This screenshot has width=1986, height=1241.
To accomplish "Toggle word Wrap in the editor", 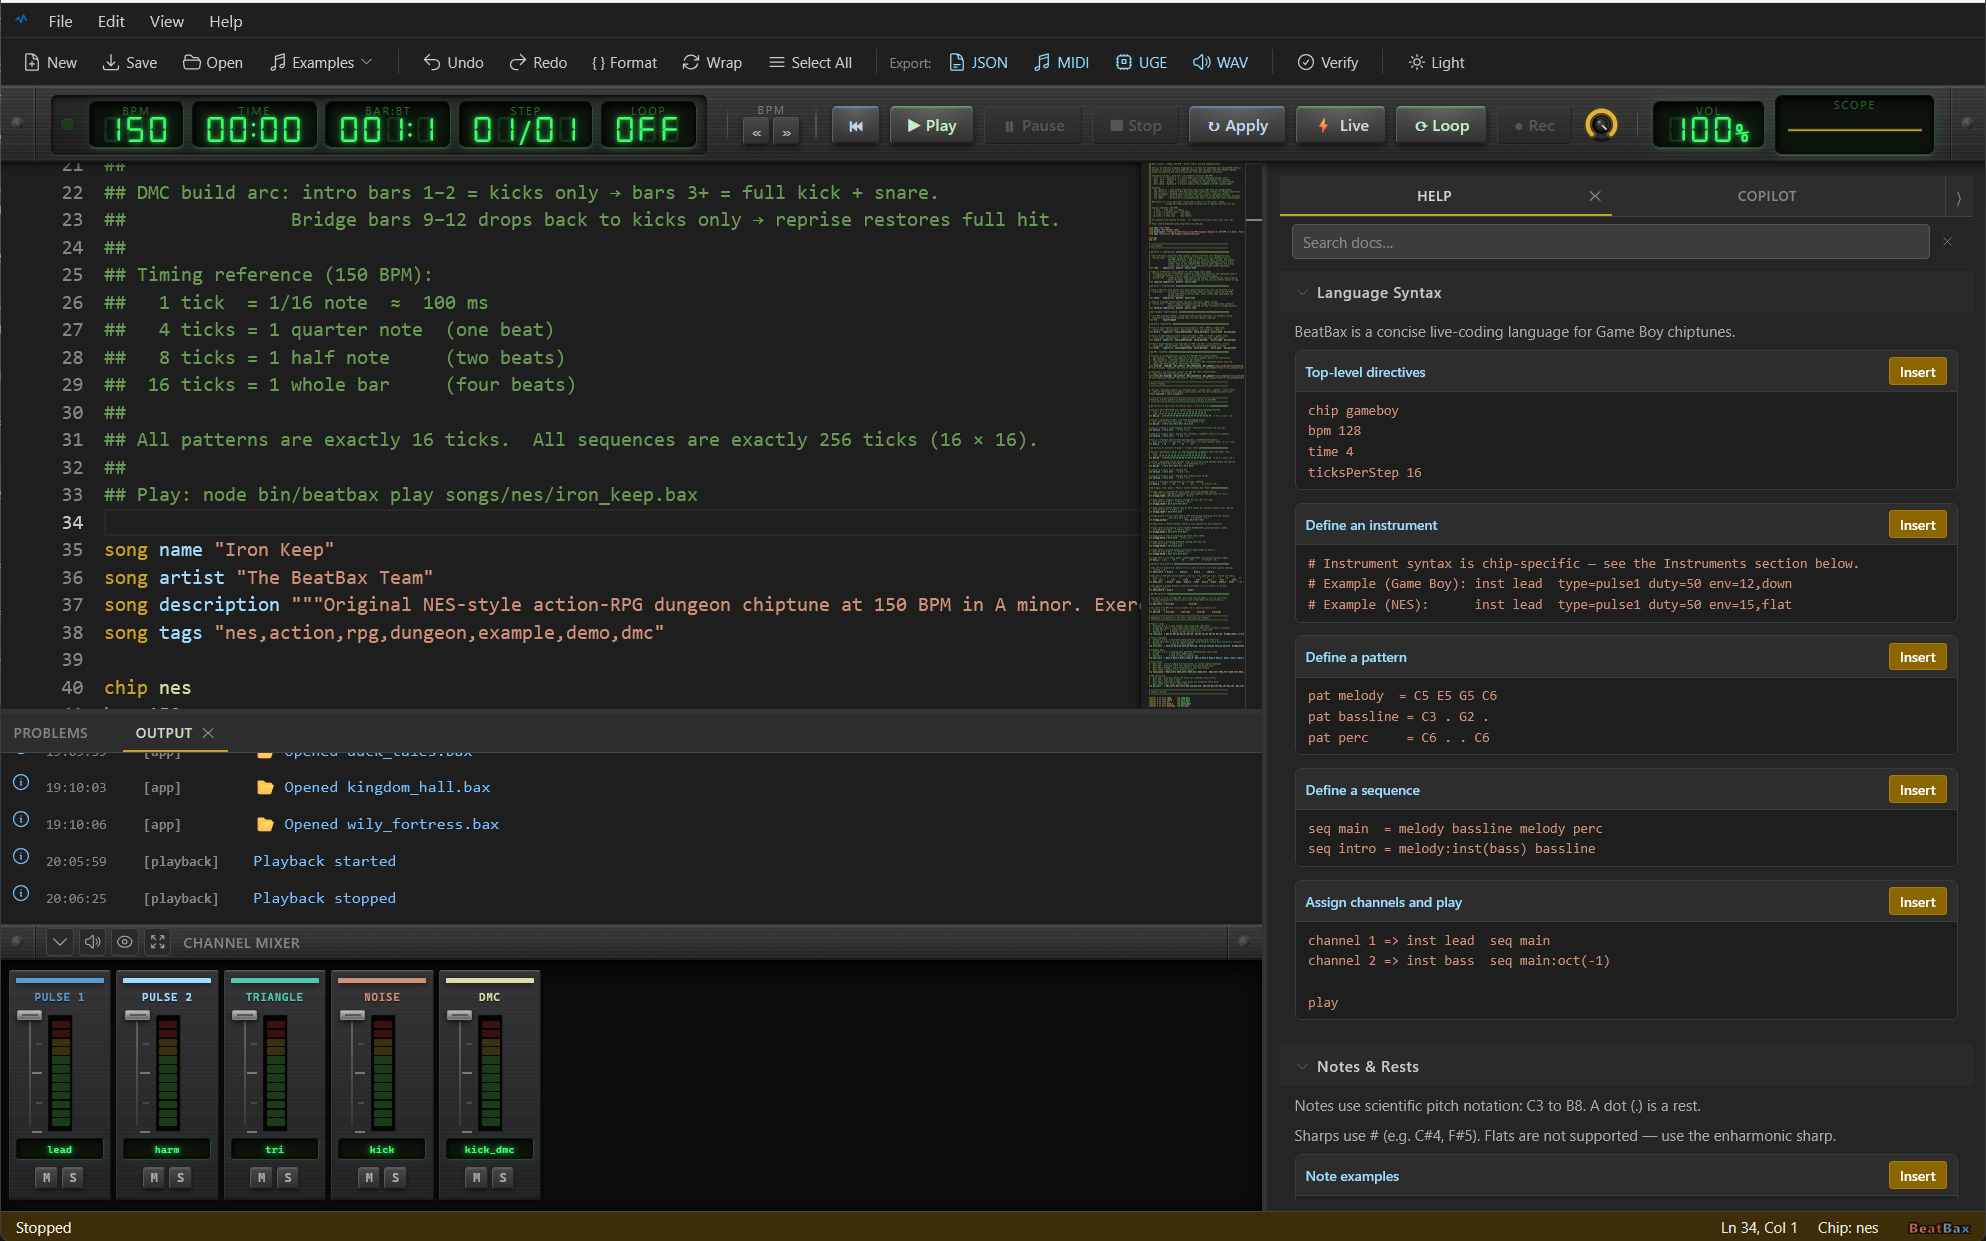I will (x=712, y=62).
